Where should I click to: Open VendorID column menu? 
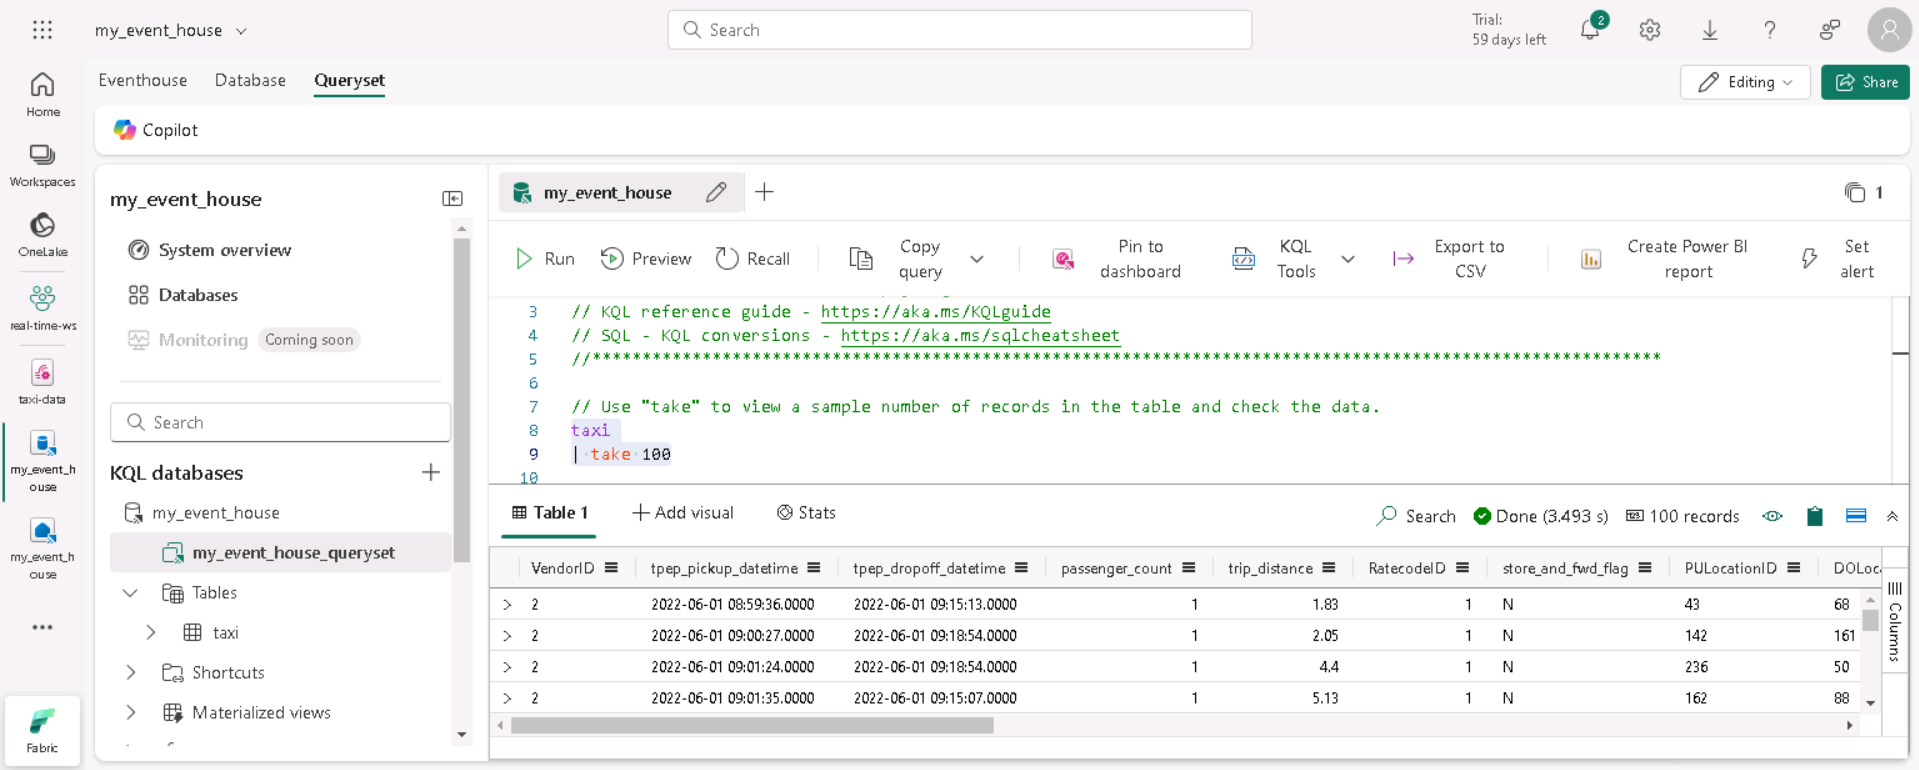click(611, 568)
